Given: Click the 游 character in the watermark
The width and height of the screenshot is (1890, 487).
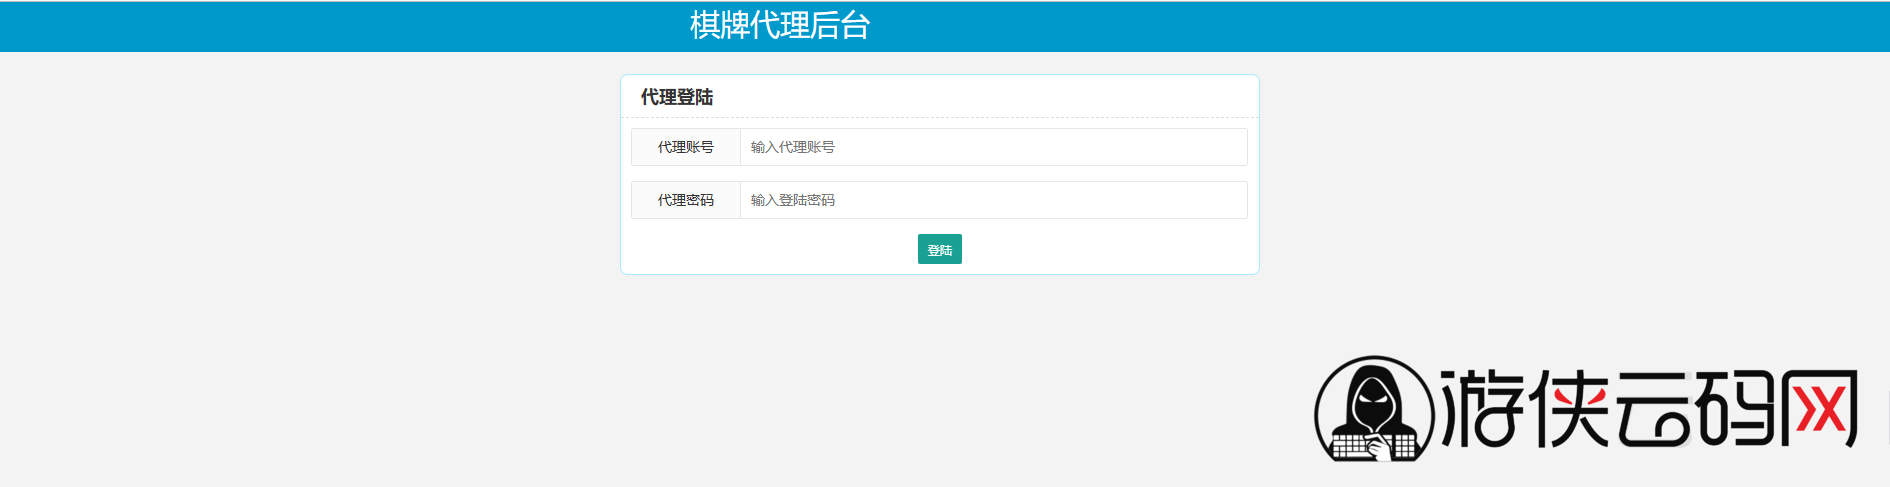Looking at the screenshot, I should (1483, 408).
